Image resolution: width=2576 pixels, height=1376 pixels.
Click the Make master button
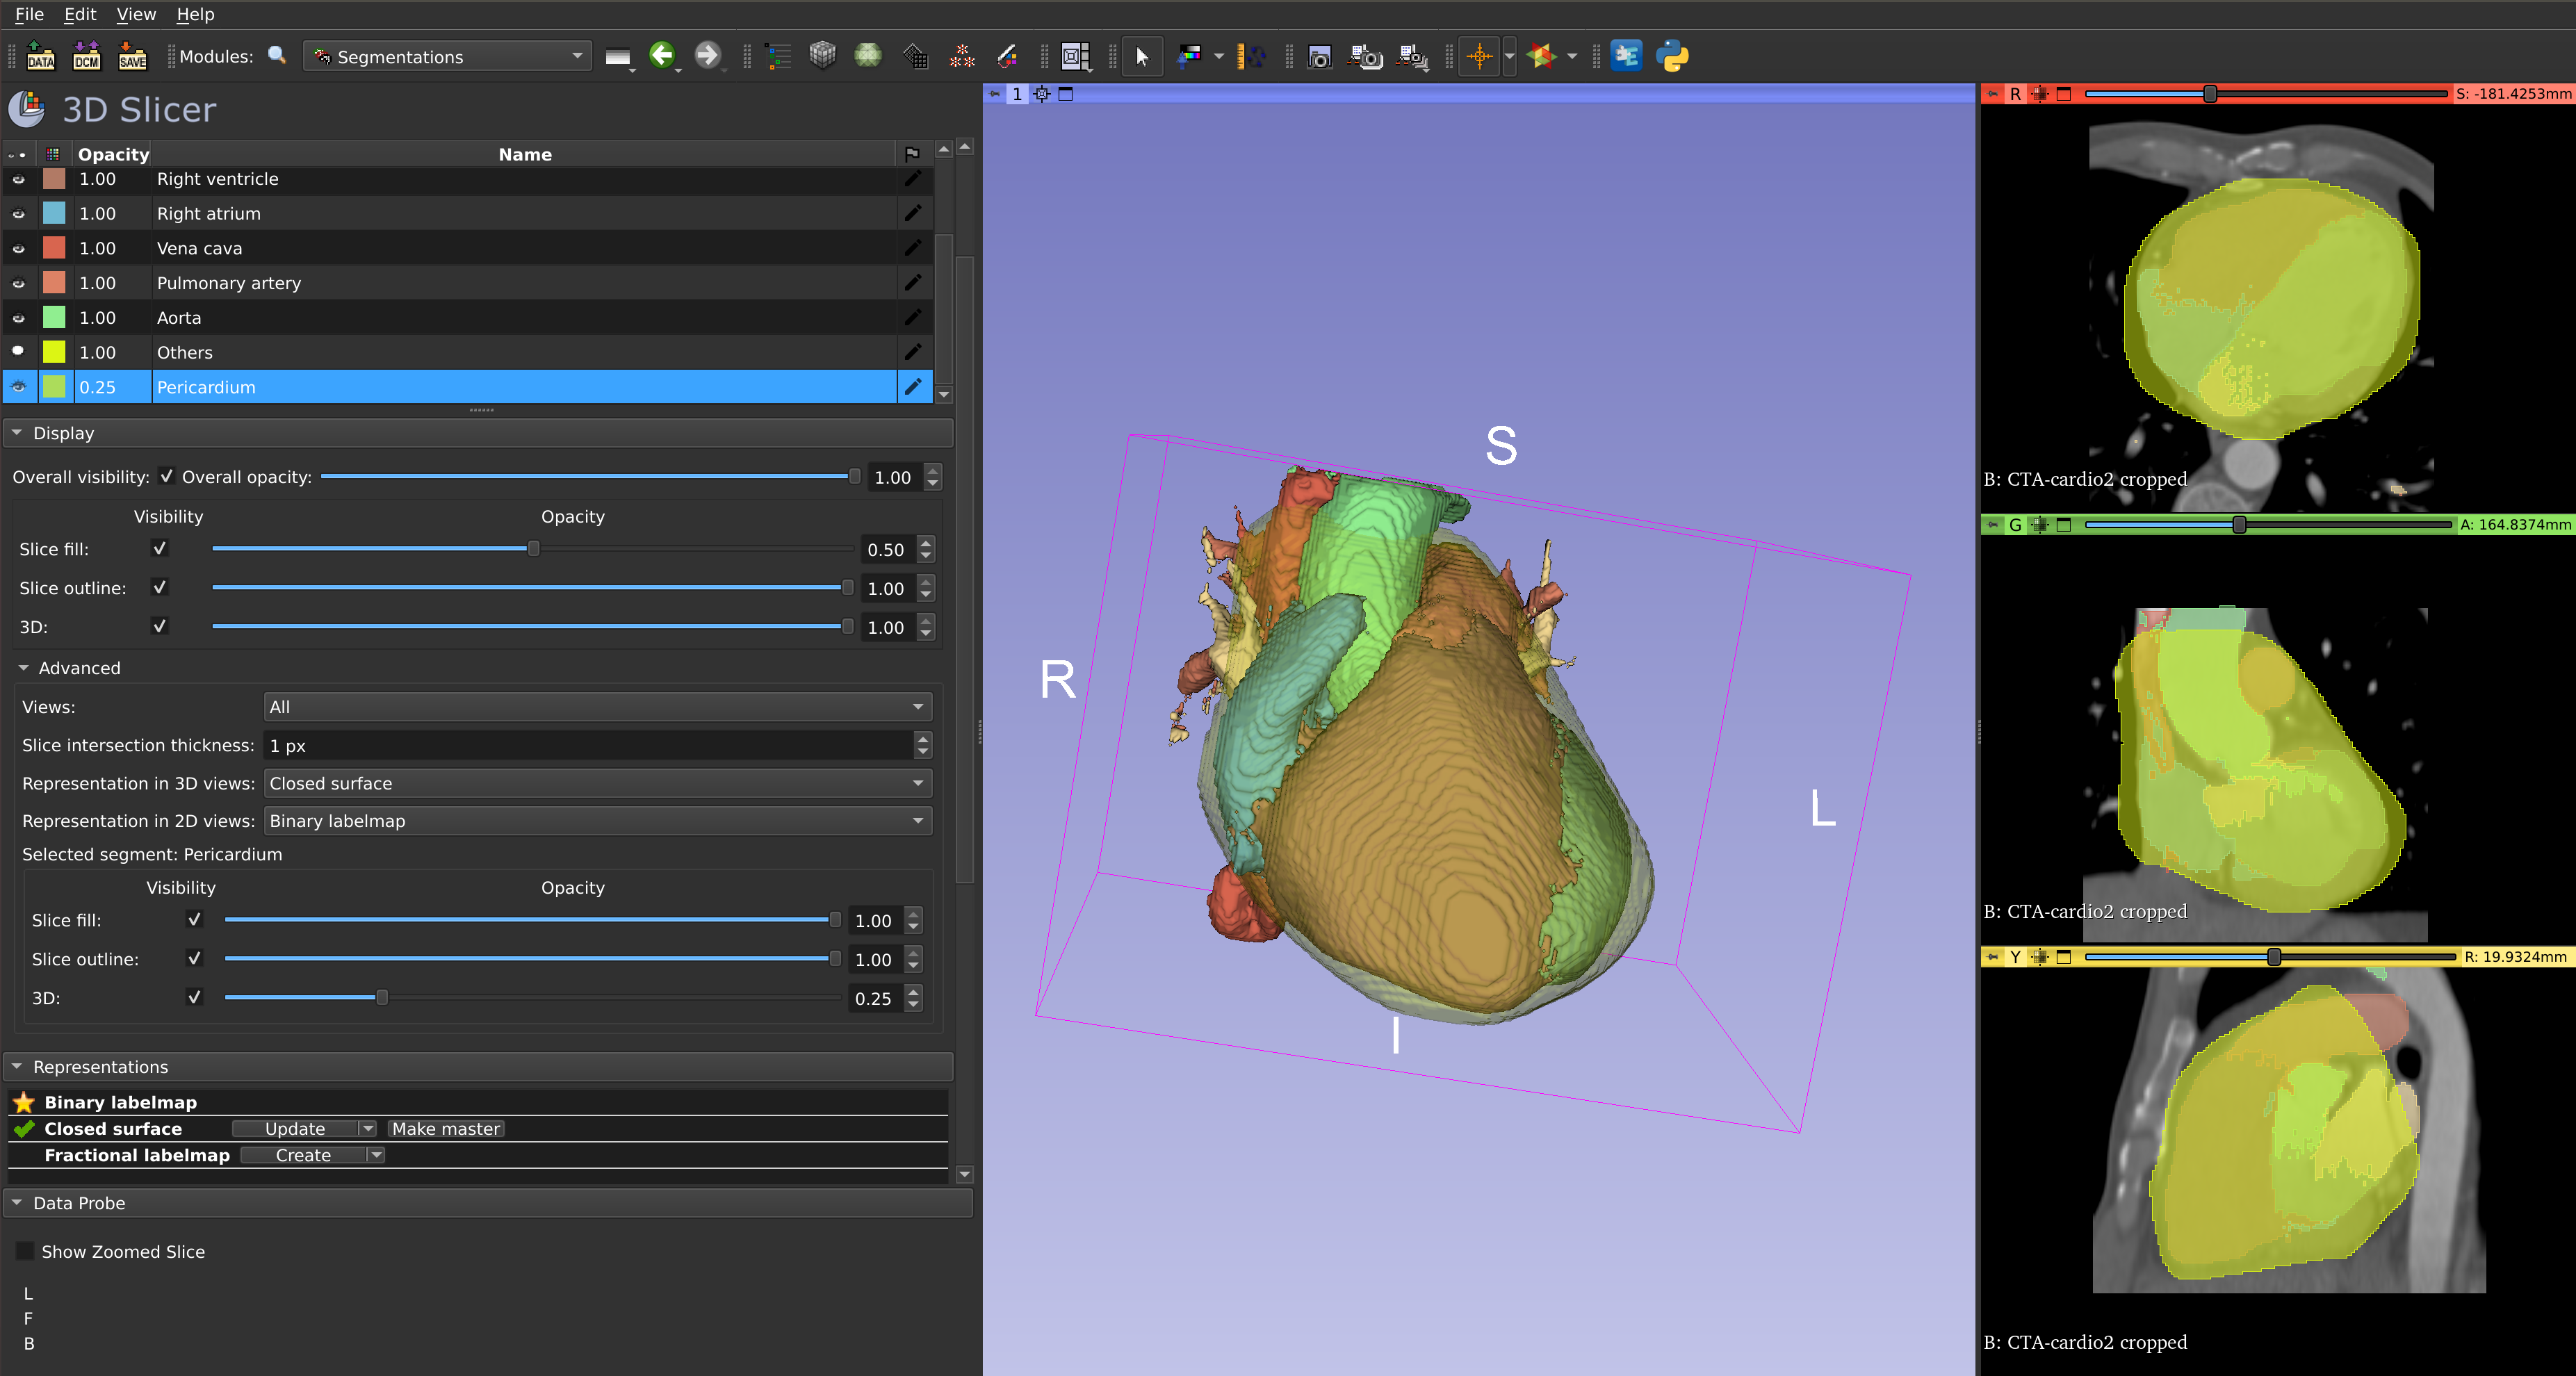point(445,1128)
